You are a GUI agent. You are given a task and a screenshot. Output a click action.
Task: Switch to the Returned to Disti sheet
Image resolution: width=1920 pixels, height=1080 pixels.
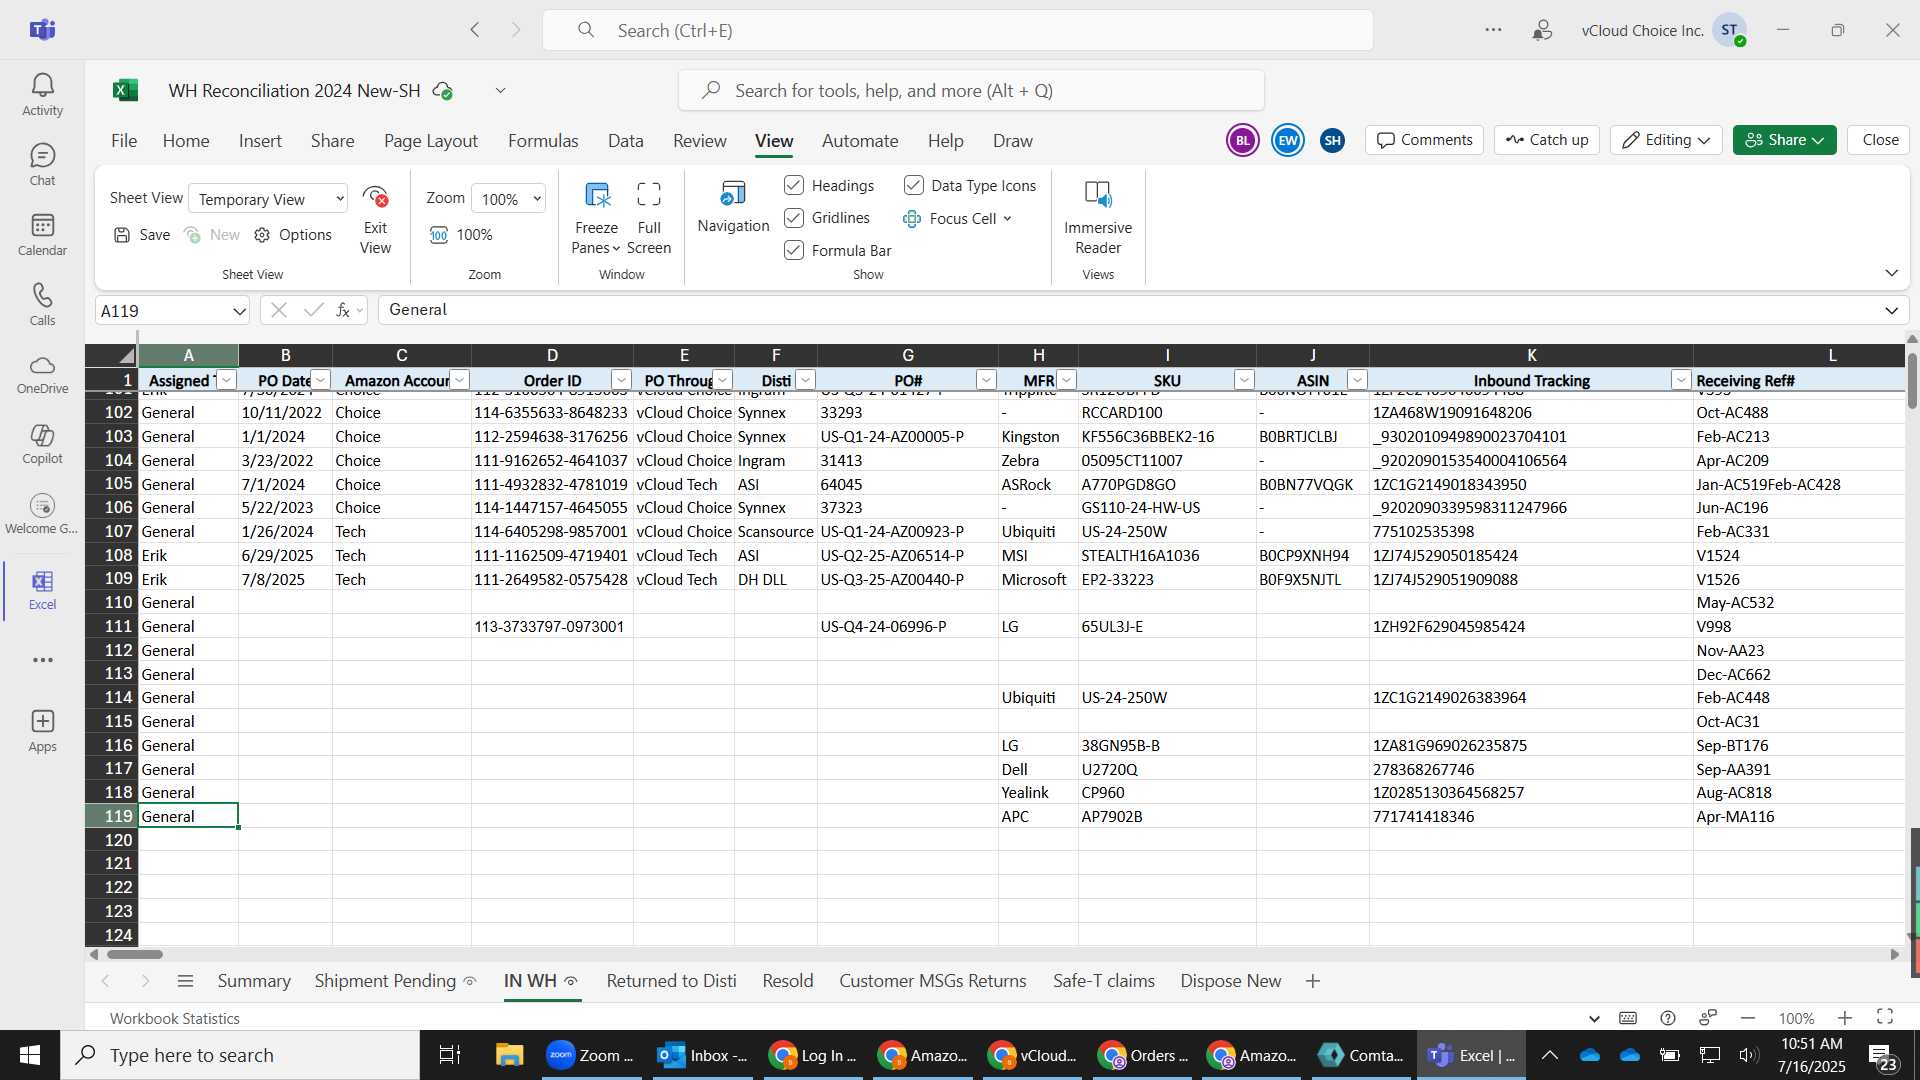671,981
